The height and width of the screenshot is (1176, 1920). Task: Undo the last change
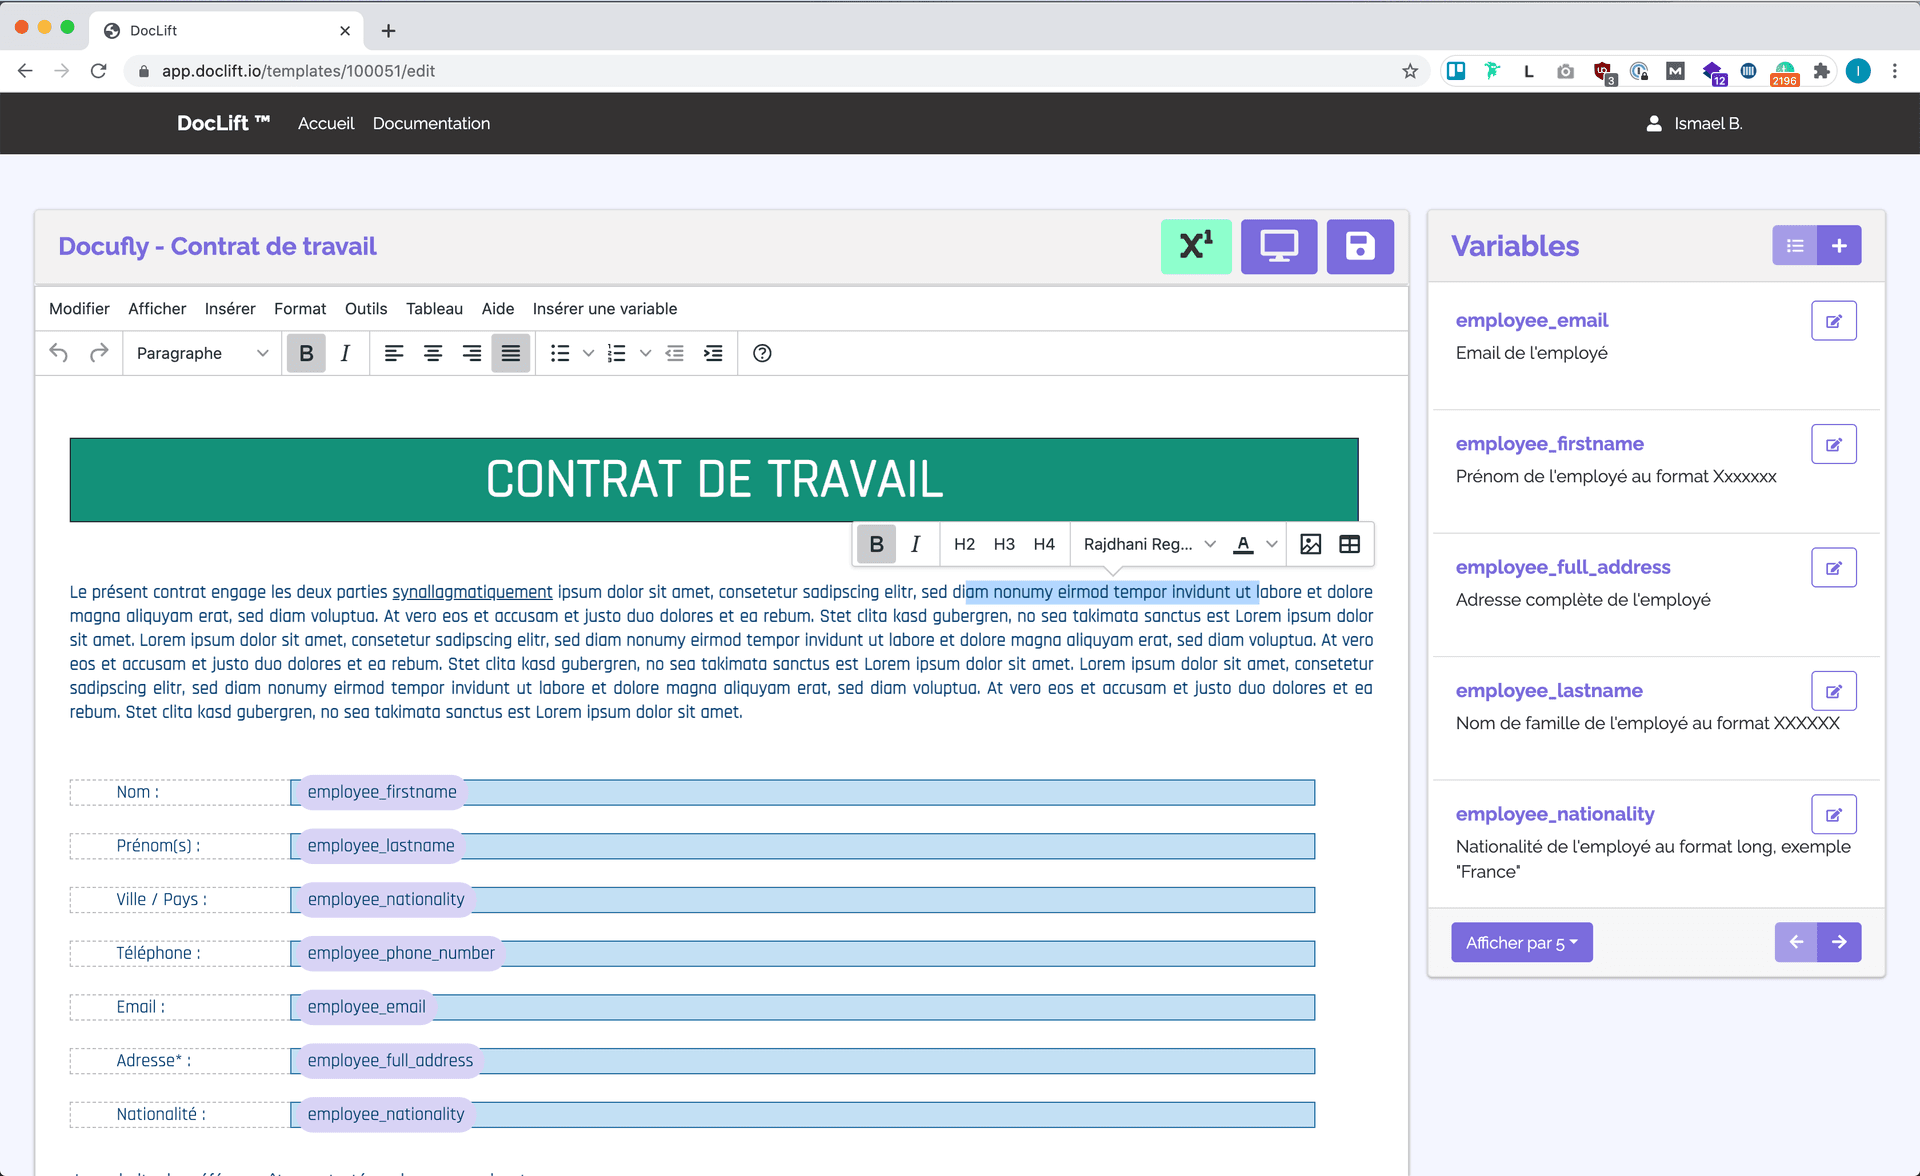pos(57,353)
